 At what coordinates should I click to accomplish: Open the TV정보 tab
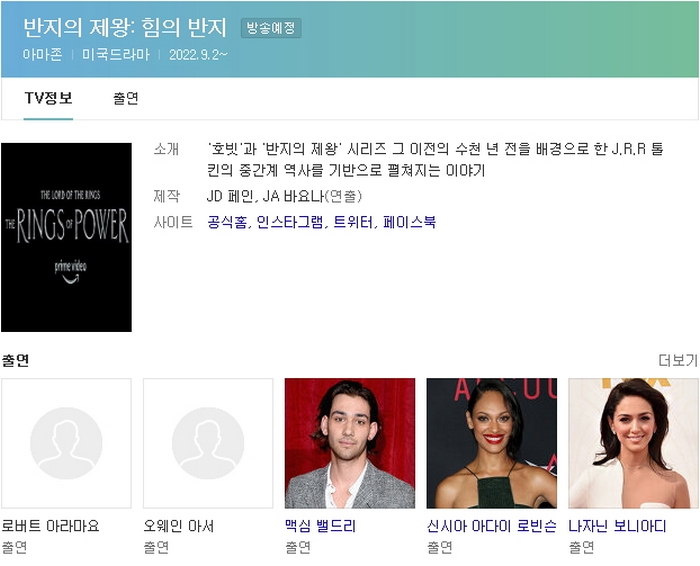tap(48, 98)
